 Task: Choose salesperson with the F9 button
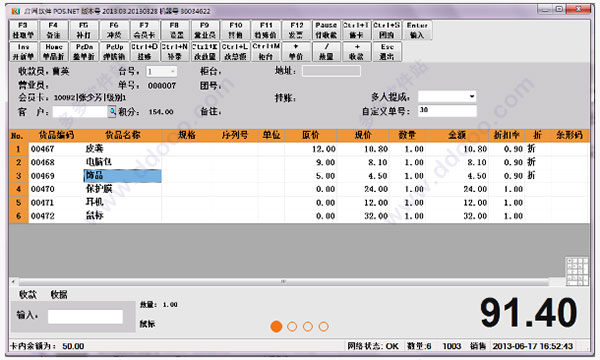pos(205,30)
